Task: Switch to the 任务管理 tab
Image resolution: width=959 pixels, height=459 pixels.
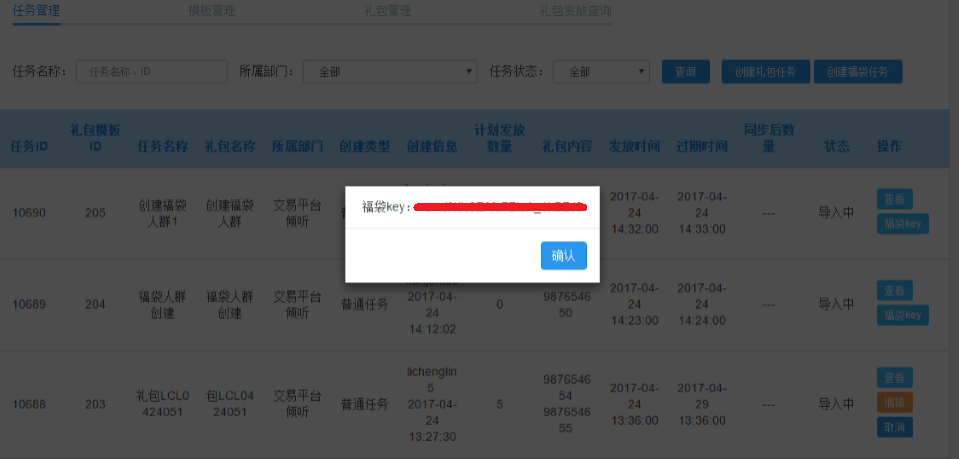Action: click(x=36, y=11)
